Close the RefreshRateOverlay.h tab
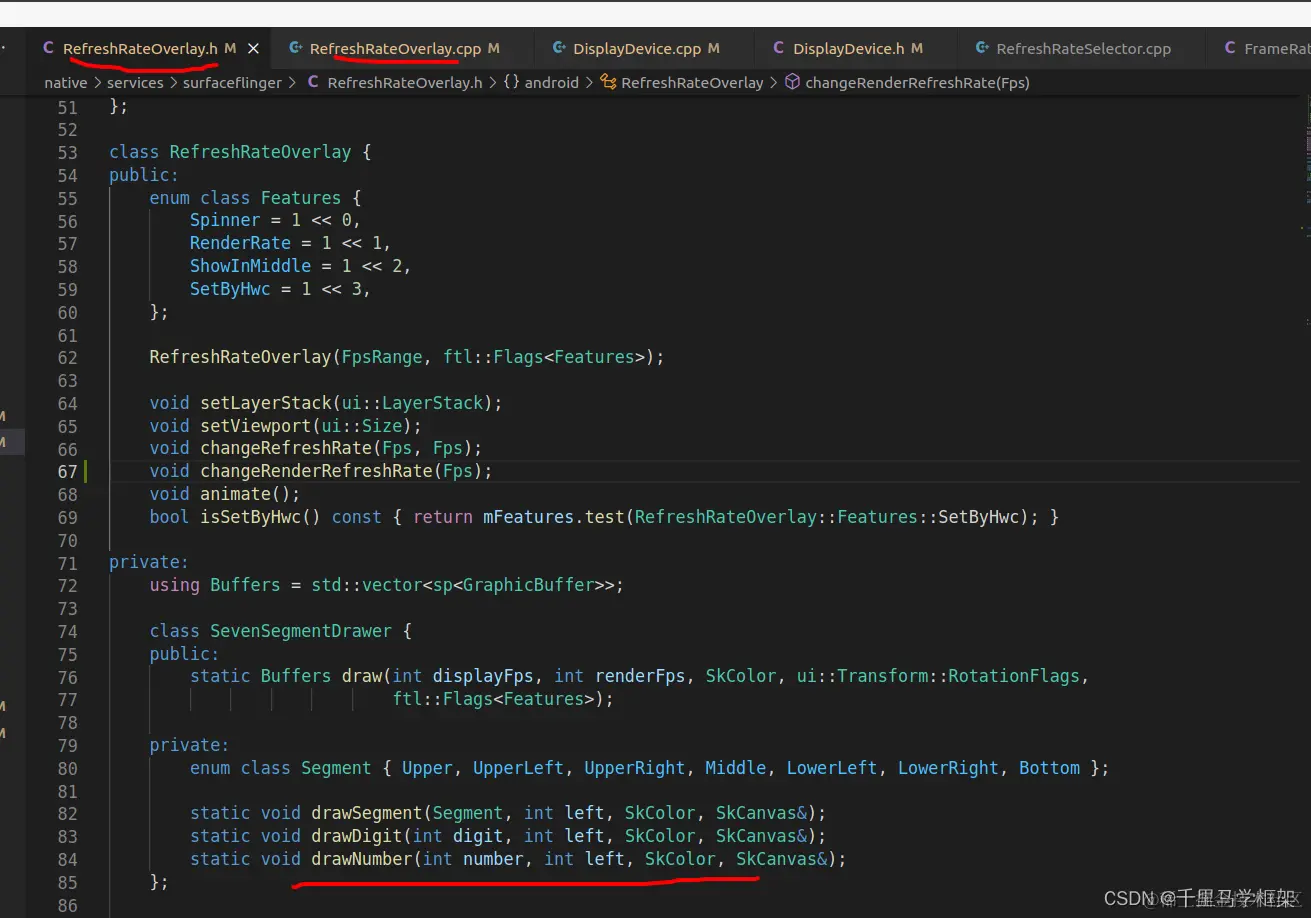This screenshot has height=918, width=1311. point(253,48)
